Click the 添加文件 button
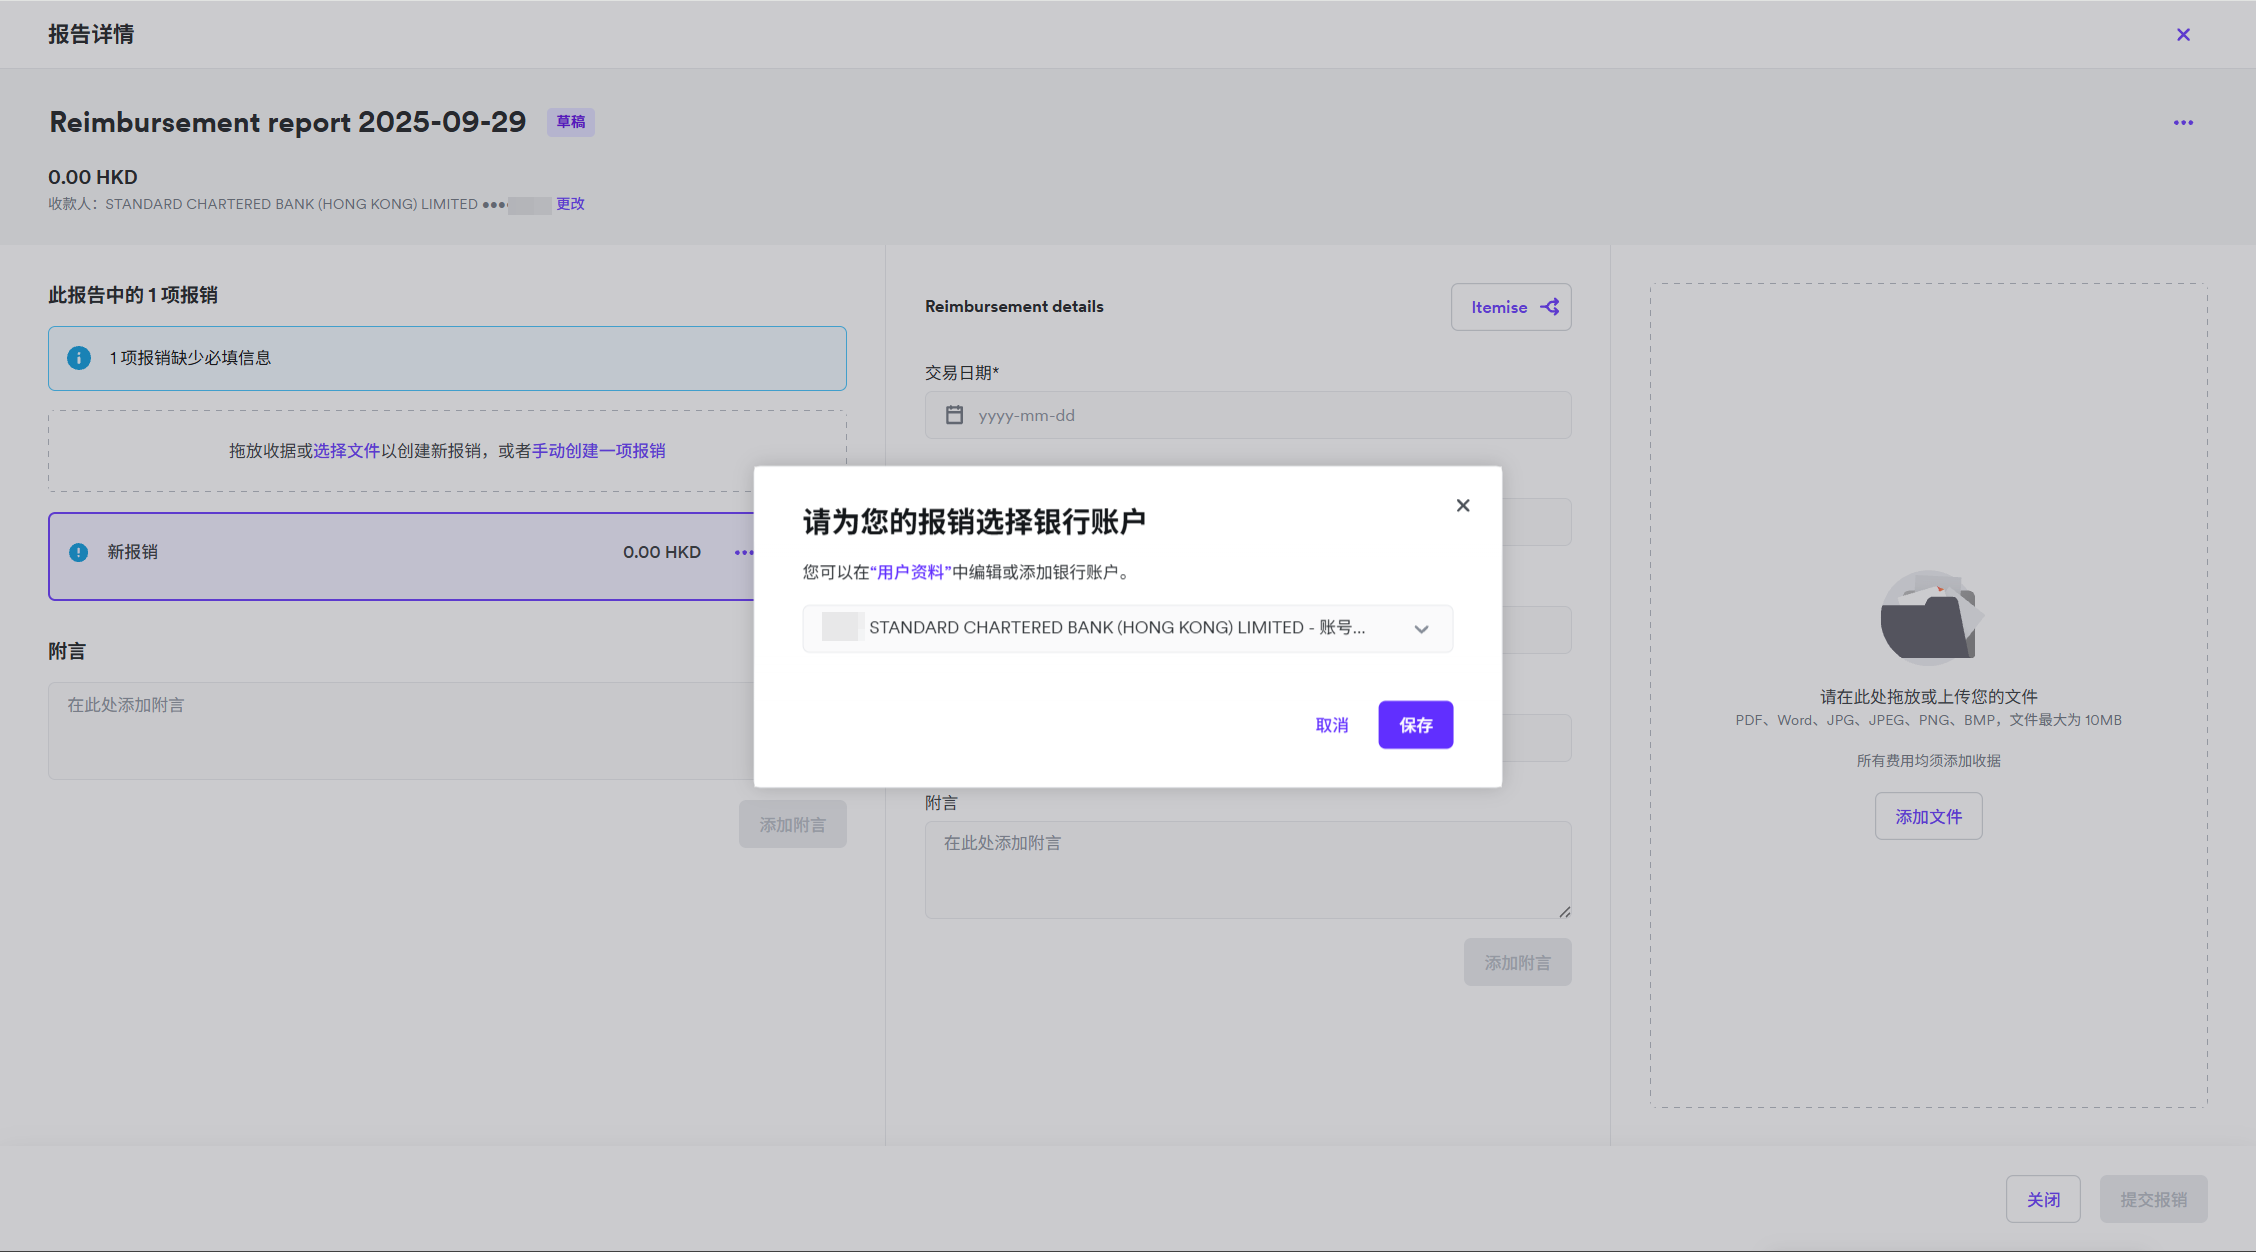The width and height of the screenshot is (2256, 1252). [x=1928, y=816]
